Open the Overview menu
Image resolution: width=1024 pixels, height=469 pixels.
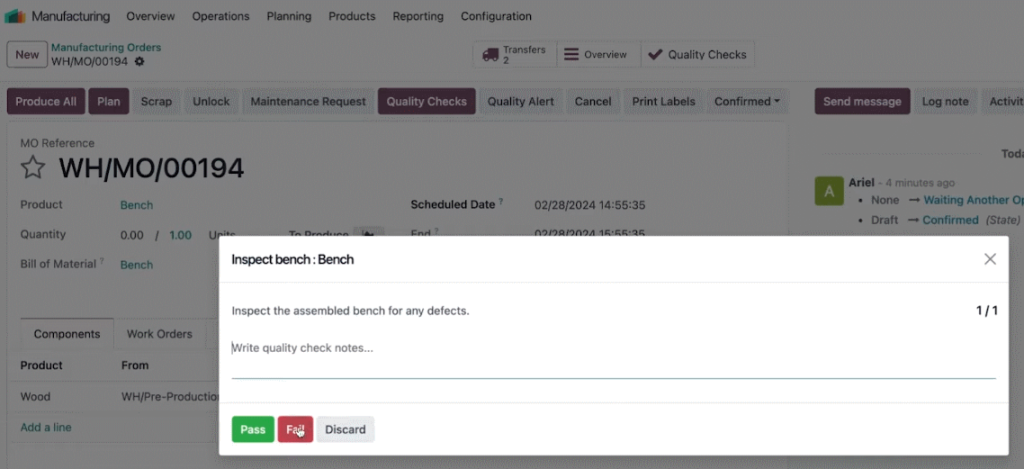(151, 16)
